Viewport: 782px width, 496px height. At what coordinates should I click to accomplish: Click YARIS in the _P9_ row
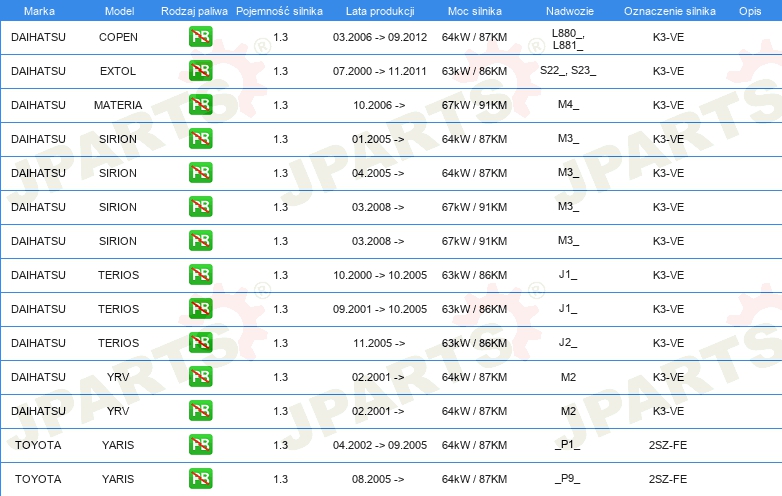(x=118, y=479)
